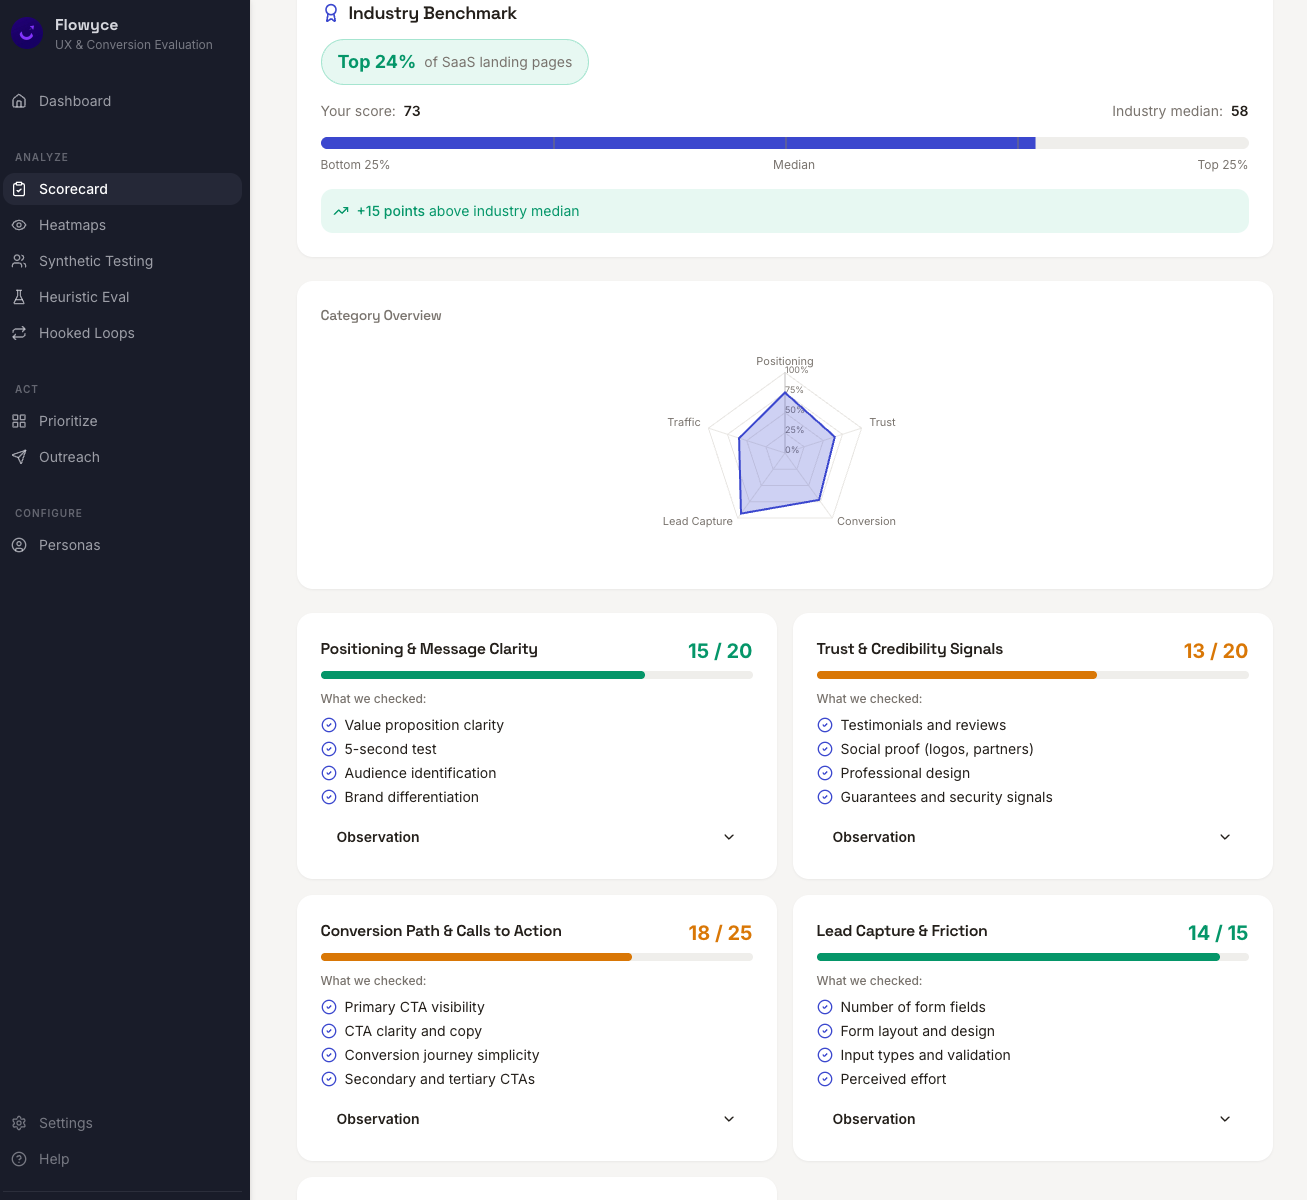Click the "13 / 20" trust score

coord(1216,651)
